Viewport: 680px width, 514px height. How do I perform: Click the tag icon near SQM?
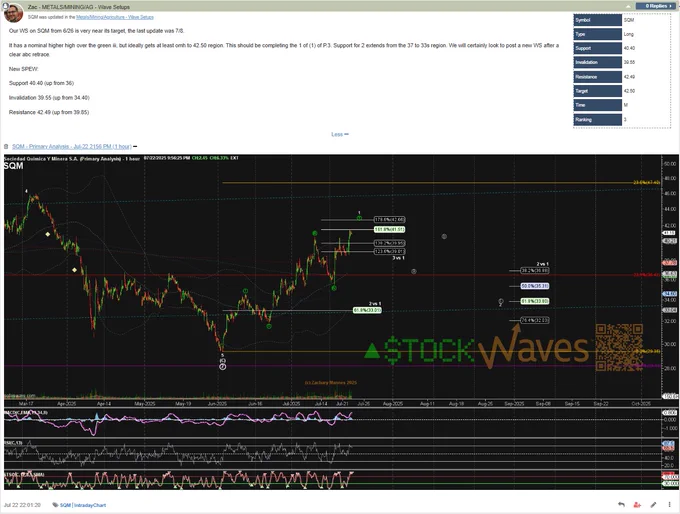point(56,505)
